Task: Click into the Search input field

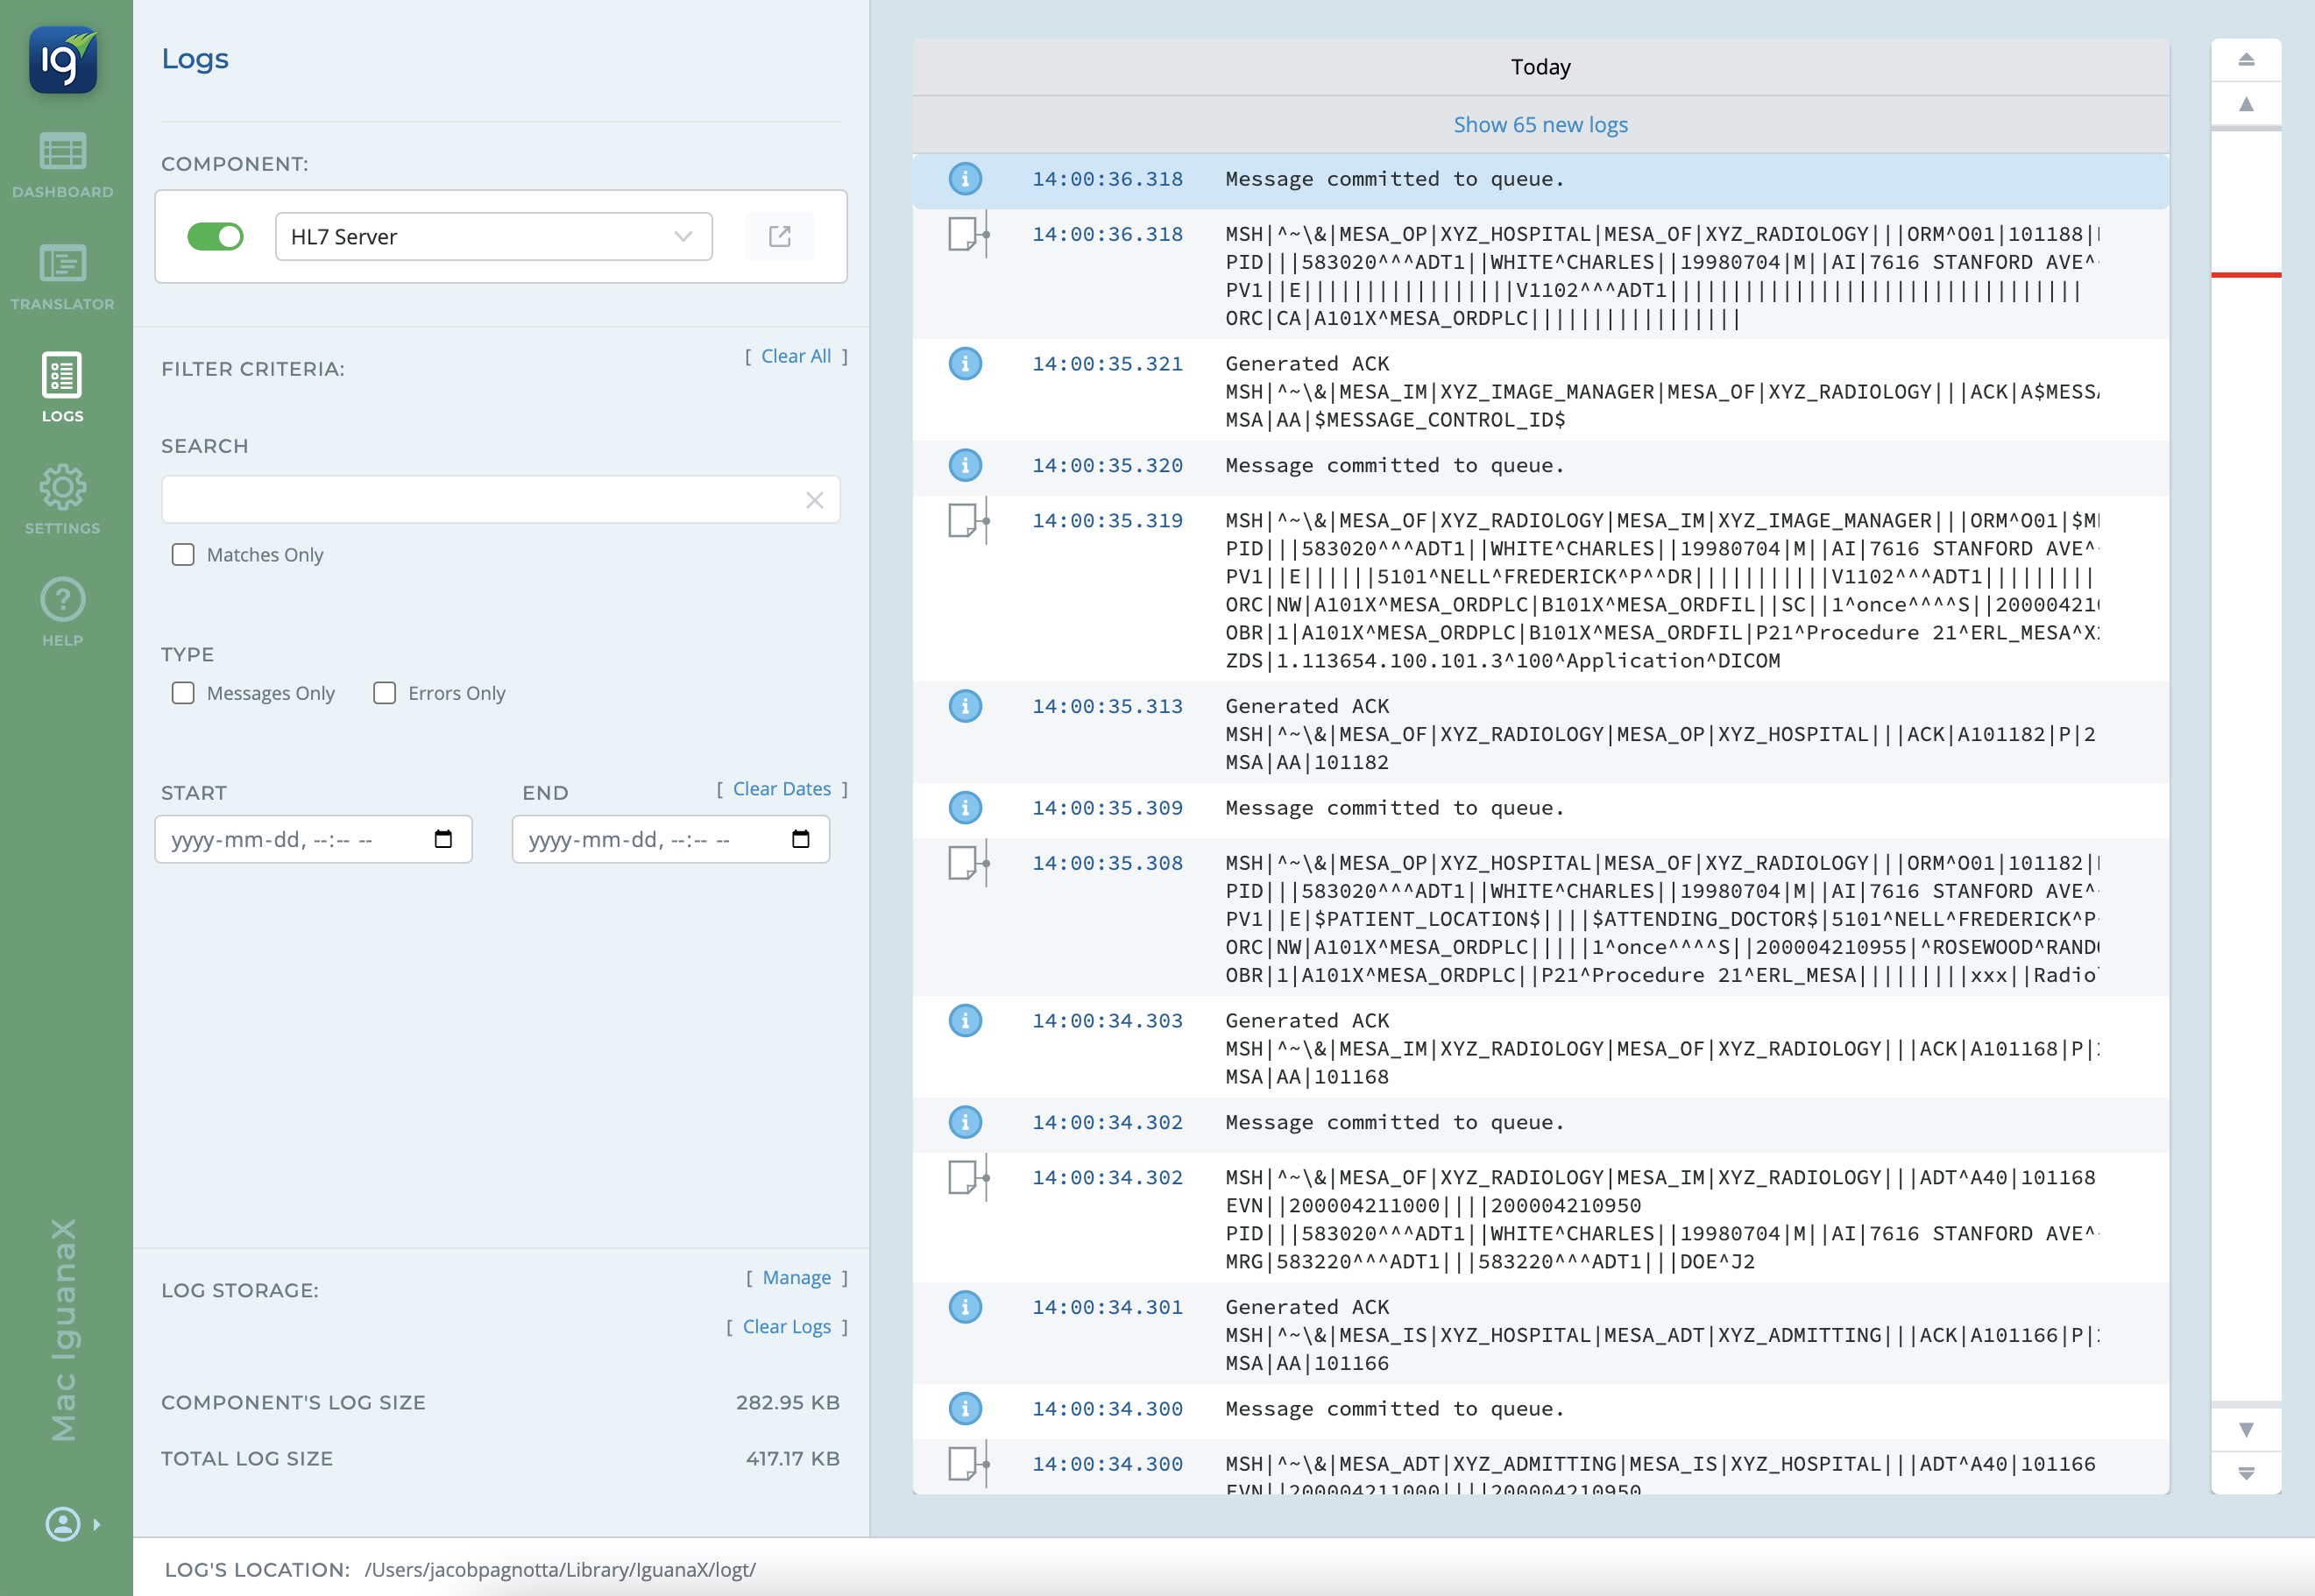Action: (x=500, y=499)
